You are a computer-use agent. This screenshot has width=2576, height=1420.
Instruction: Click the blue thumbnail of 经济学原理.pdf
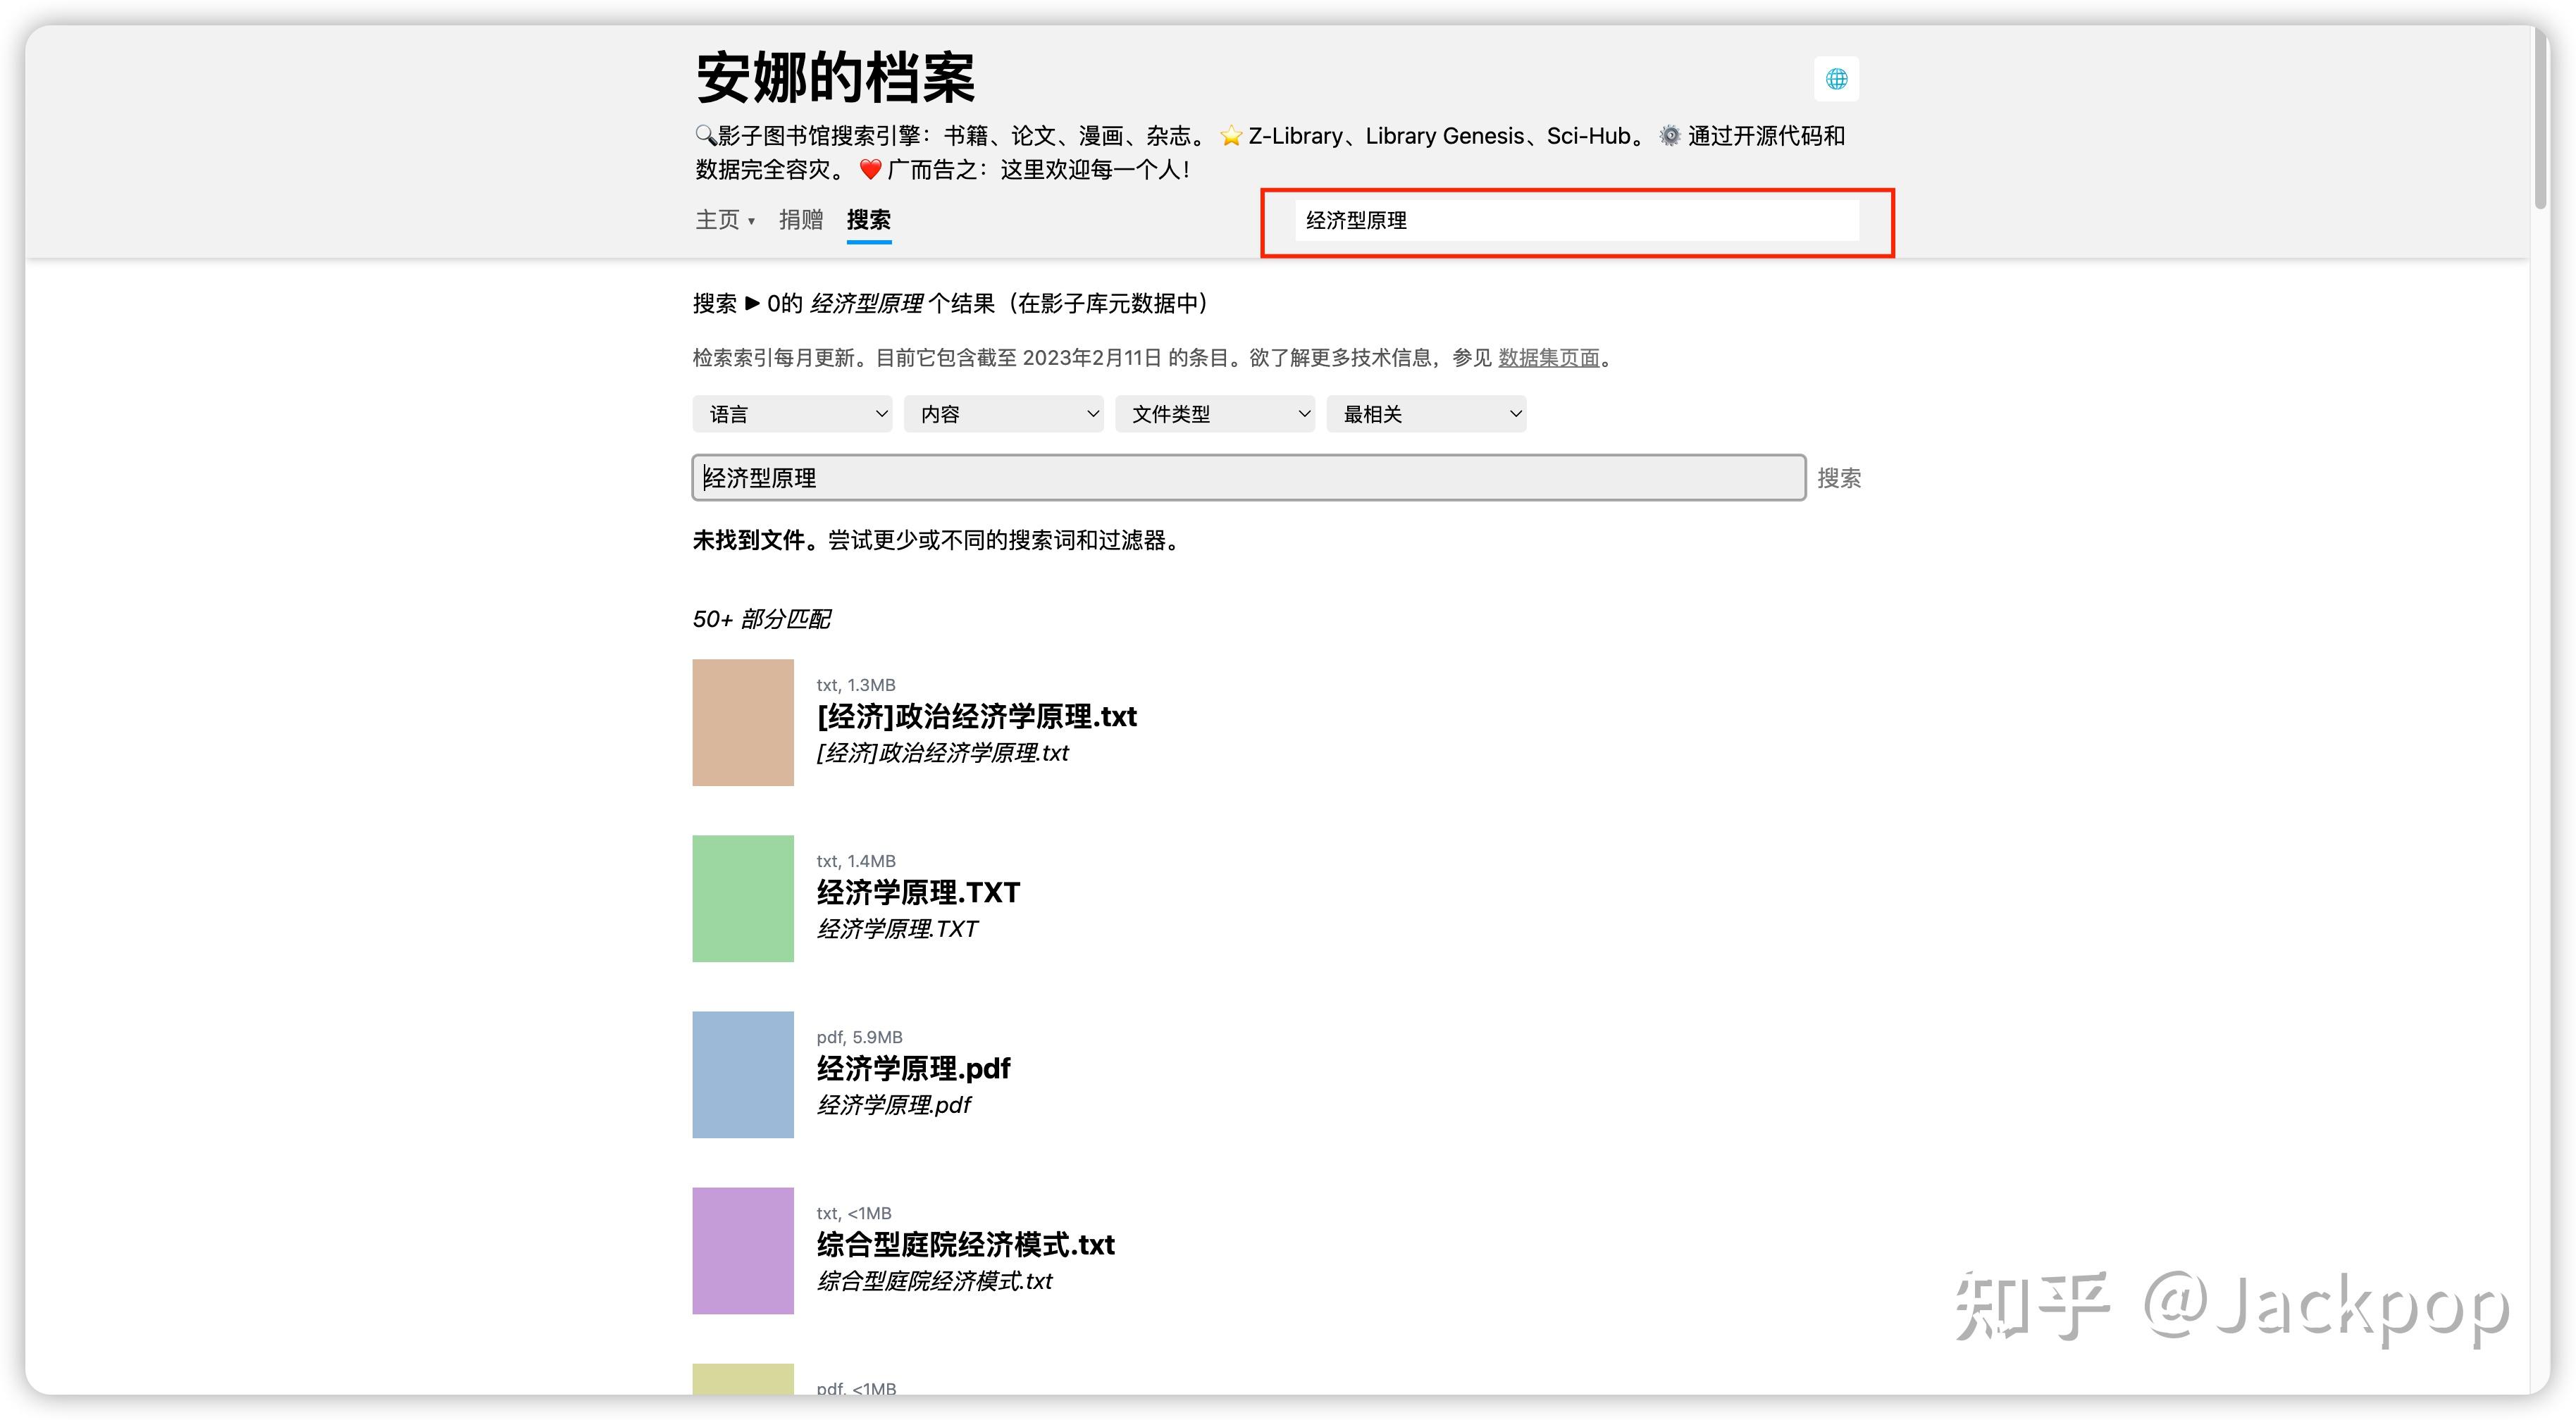(742, 1074)
